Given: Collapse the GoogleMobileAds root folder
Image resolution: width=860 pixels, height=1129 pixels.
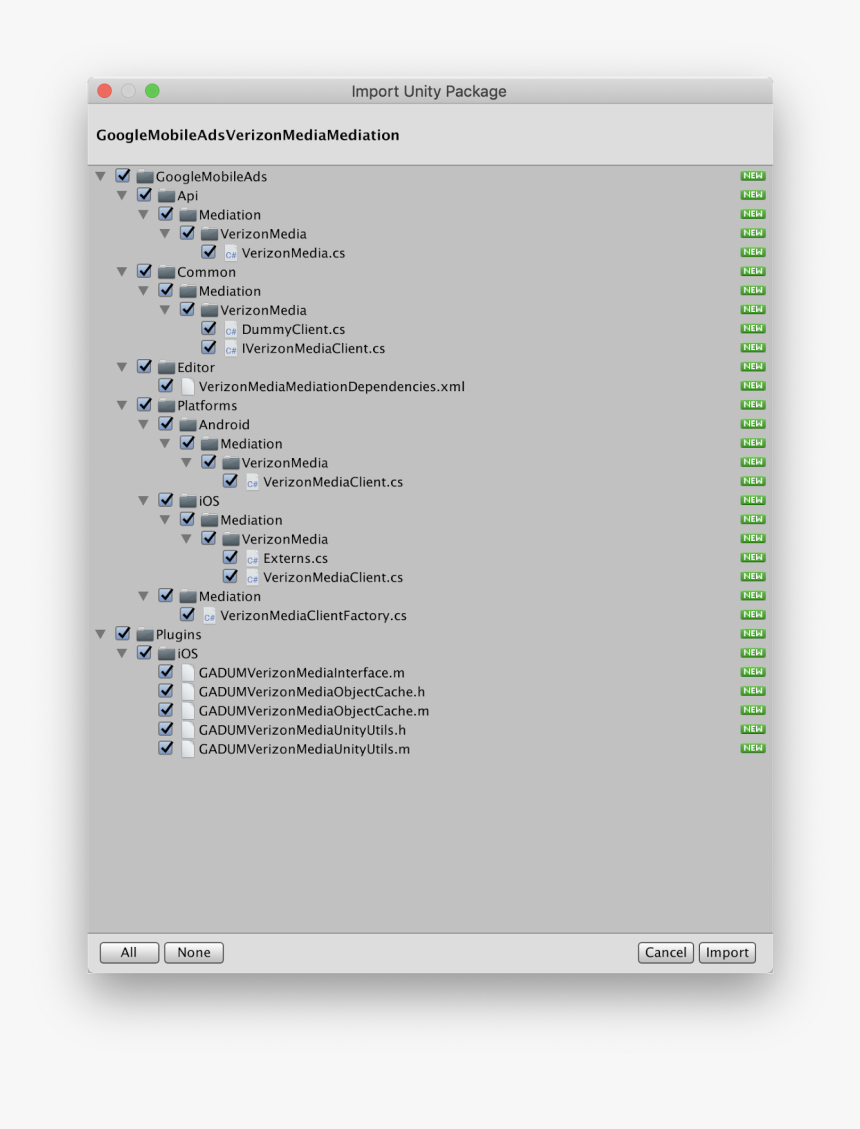Looking at the screenshot, I should tap(101, 176).
